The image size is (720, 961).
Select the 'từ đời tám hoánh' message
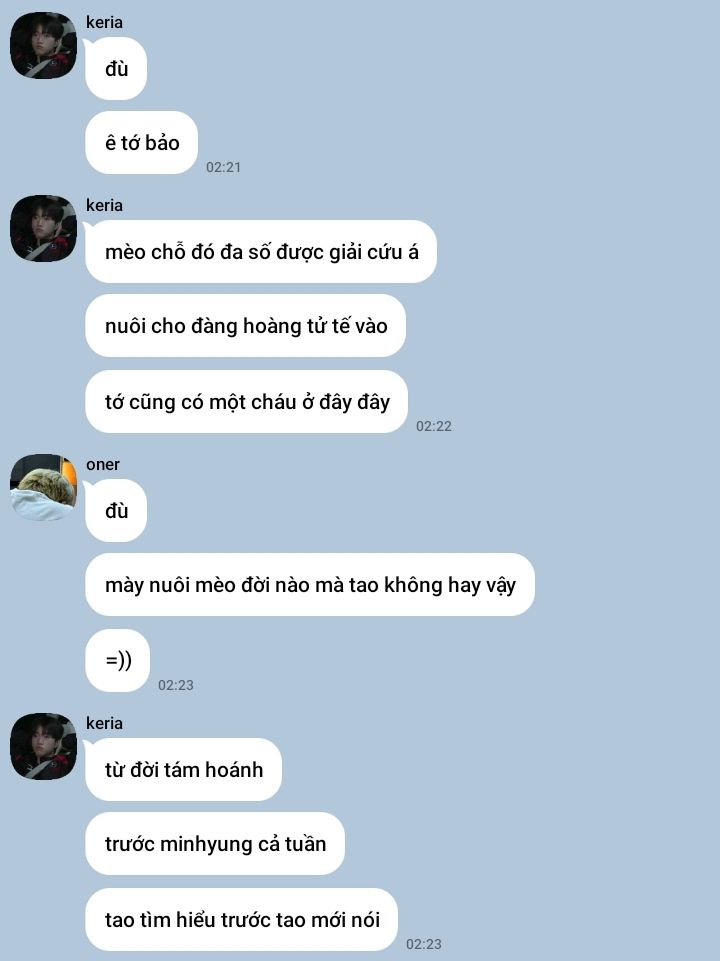coord(184,770)
